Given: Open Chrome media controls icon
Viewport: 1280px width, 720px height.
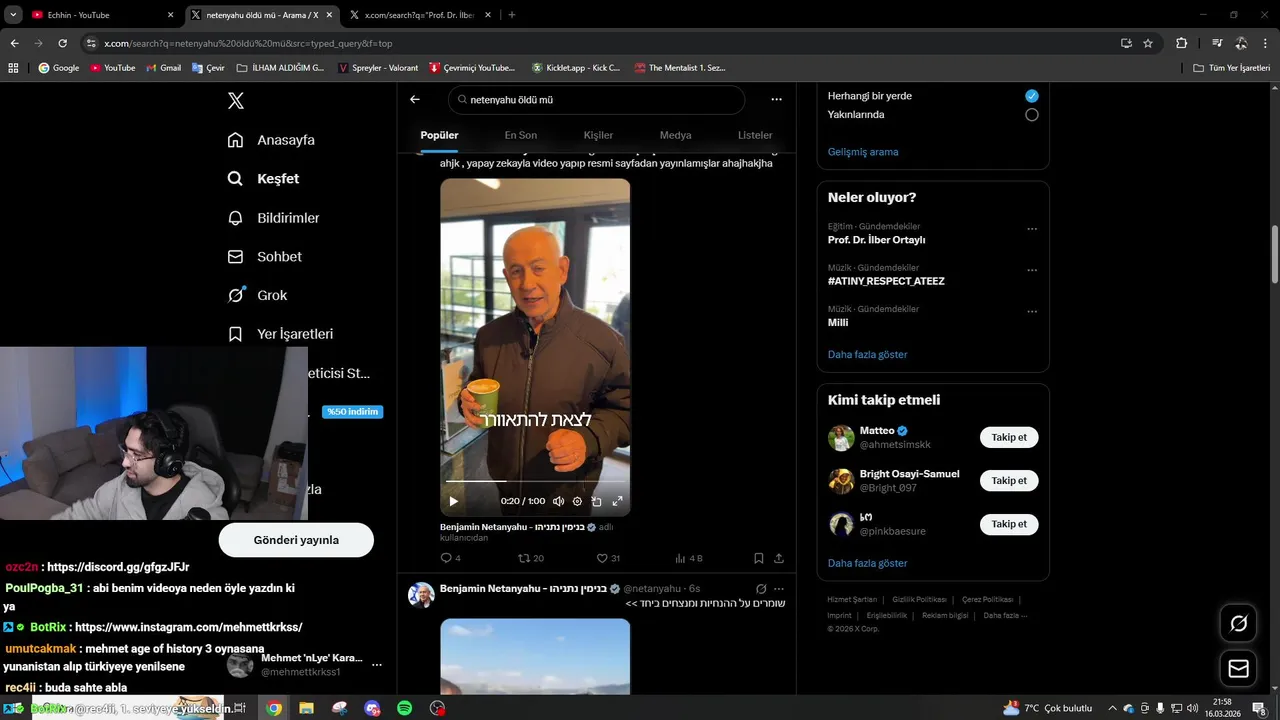Looking at the screenshot, I should pos(1217,43).
